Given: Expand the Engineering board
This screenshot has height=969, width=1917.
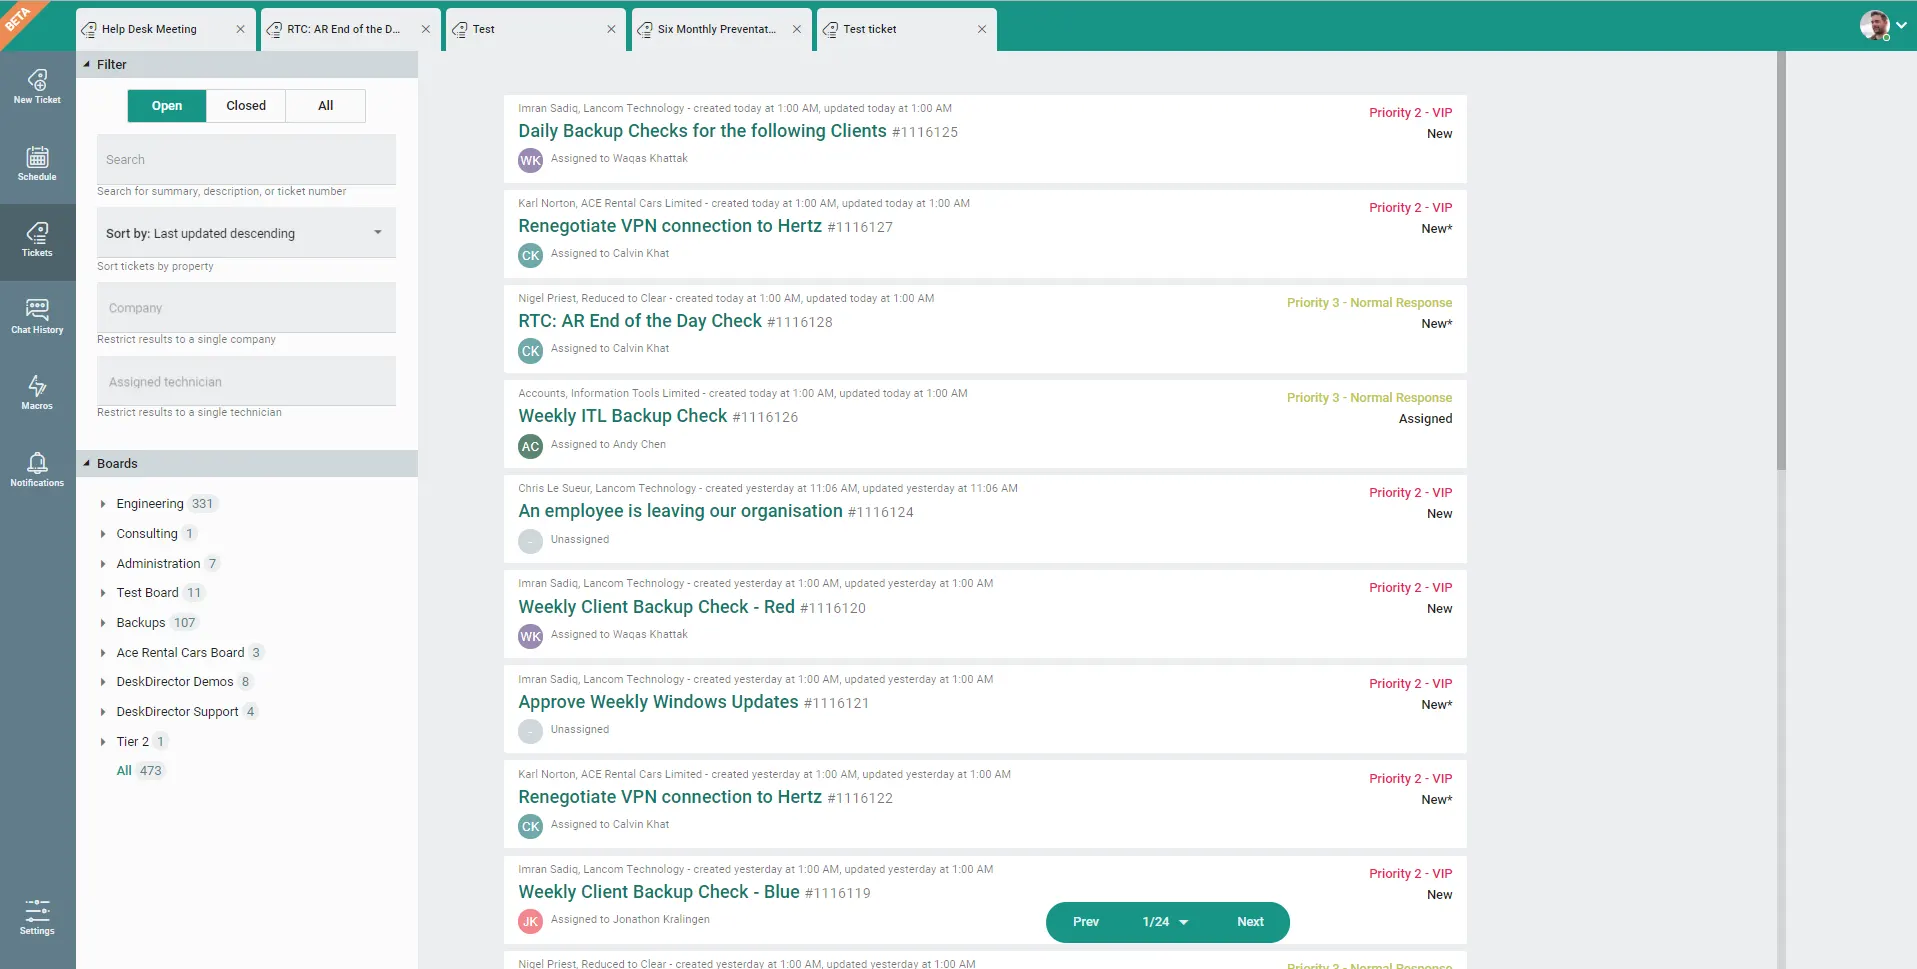Looking at the screenshot, I should point(103,504).
